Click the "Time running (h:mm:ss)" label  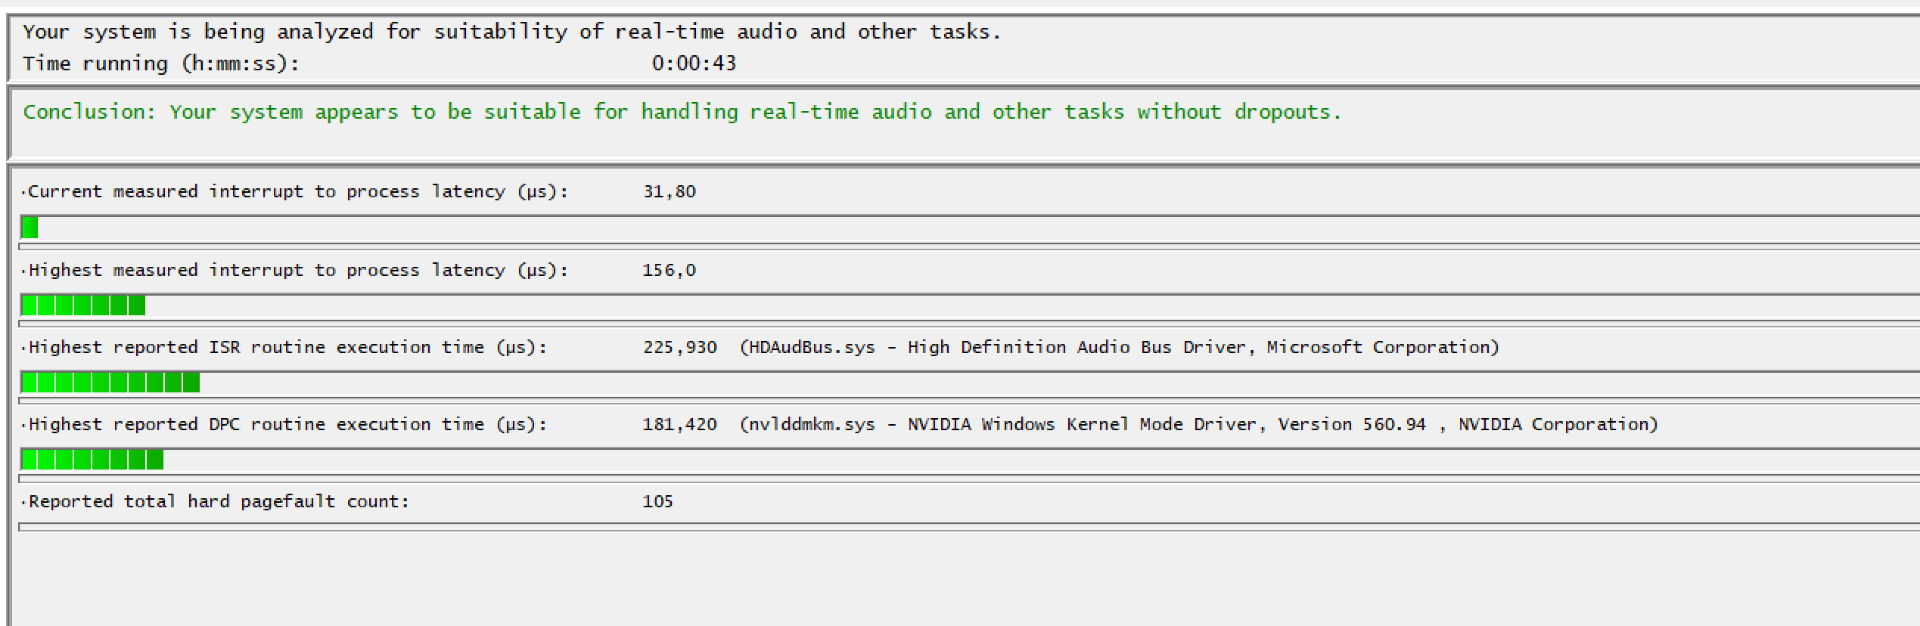pos(161,64)
